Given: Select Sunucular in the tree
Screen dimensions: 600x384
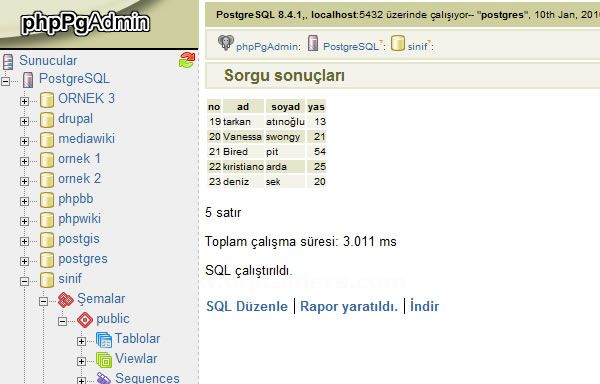Looking at the screenshot, I should pos(48,60).
